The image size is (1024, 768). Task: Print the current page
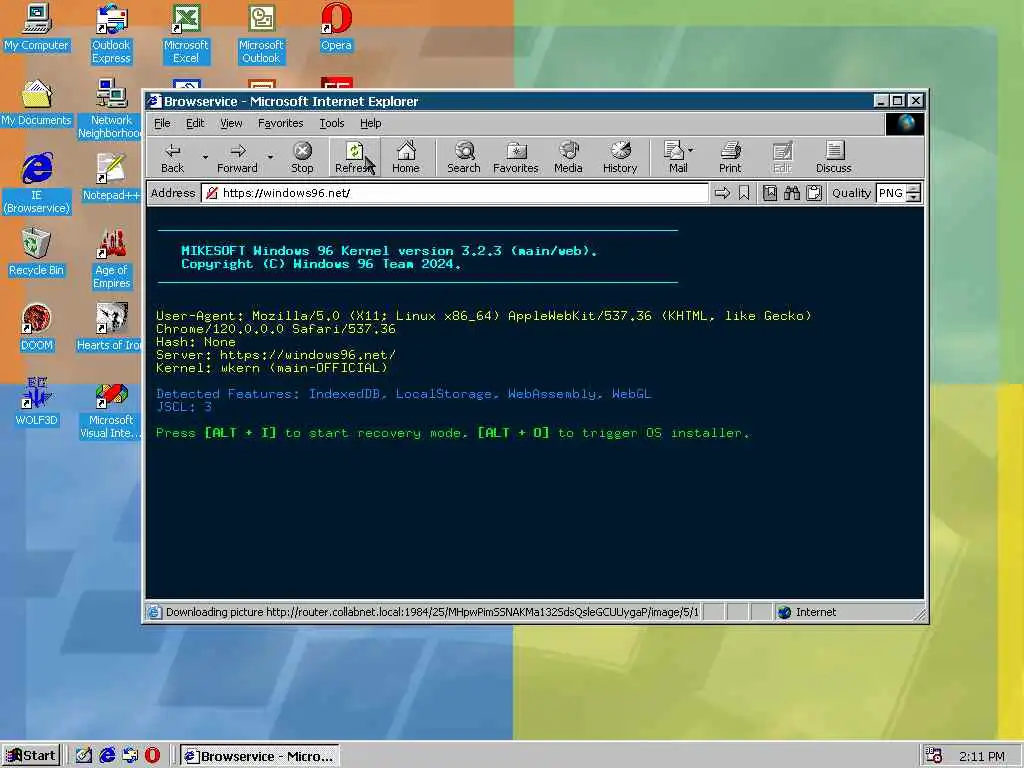point(730,157)
